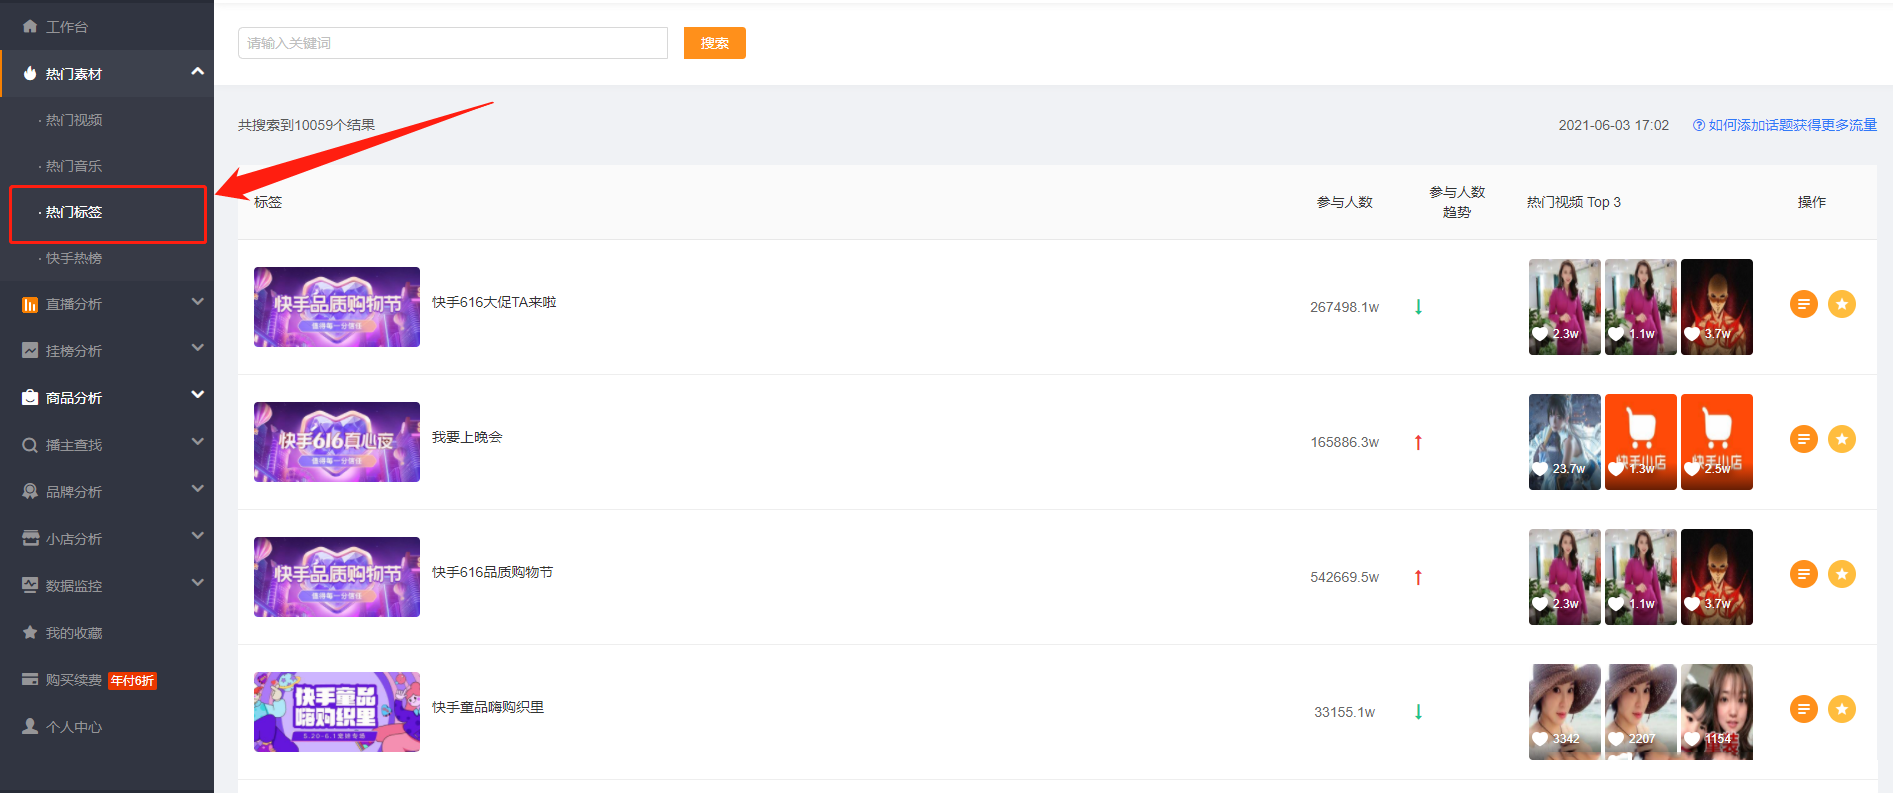Open the 快手616大促TA来啦 tag title
The width and height of the screenshot is (1893, 793).
pyautogui.click(x=494, y=302)
